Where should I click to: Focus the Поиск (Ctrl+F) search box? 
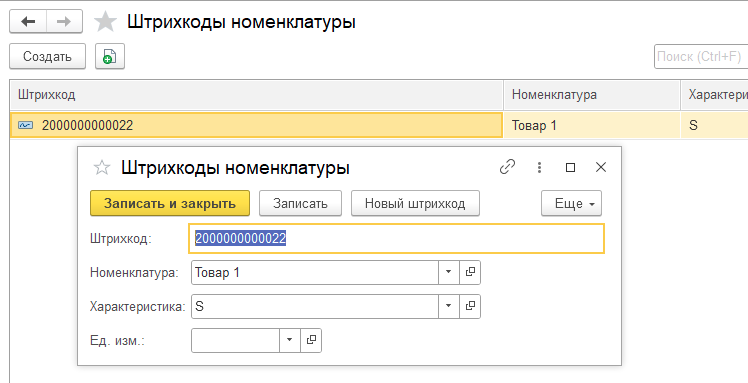click(700, 56)
